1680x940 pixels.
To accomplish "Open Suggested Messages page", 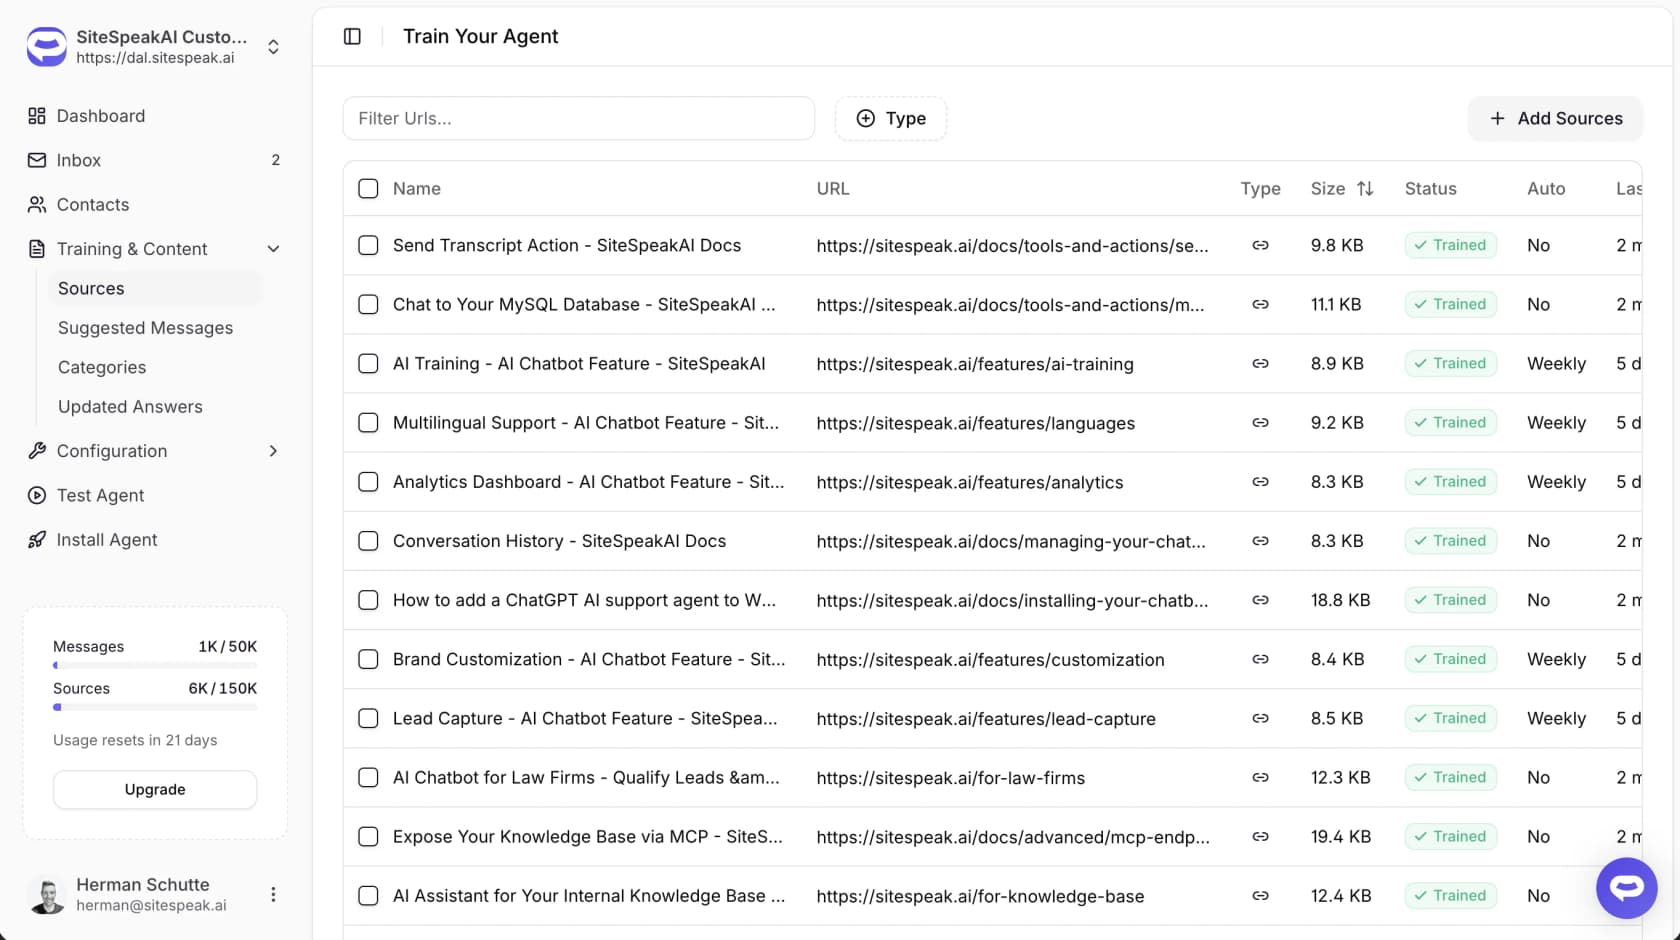I will coord(145,328).
